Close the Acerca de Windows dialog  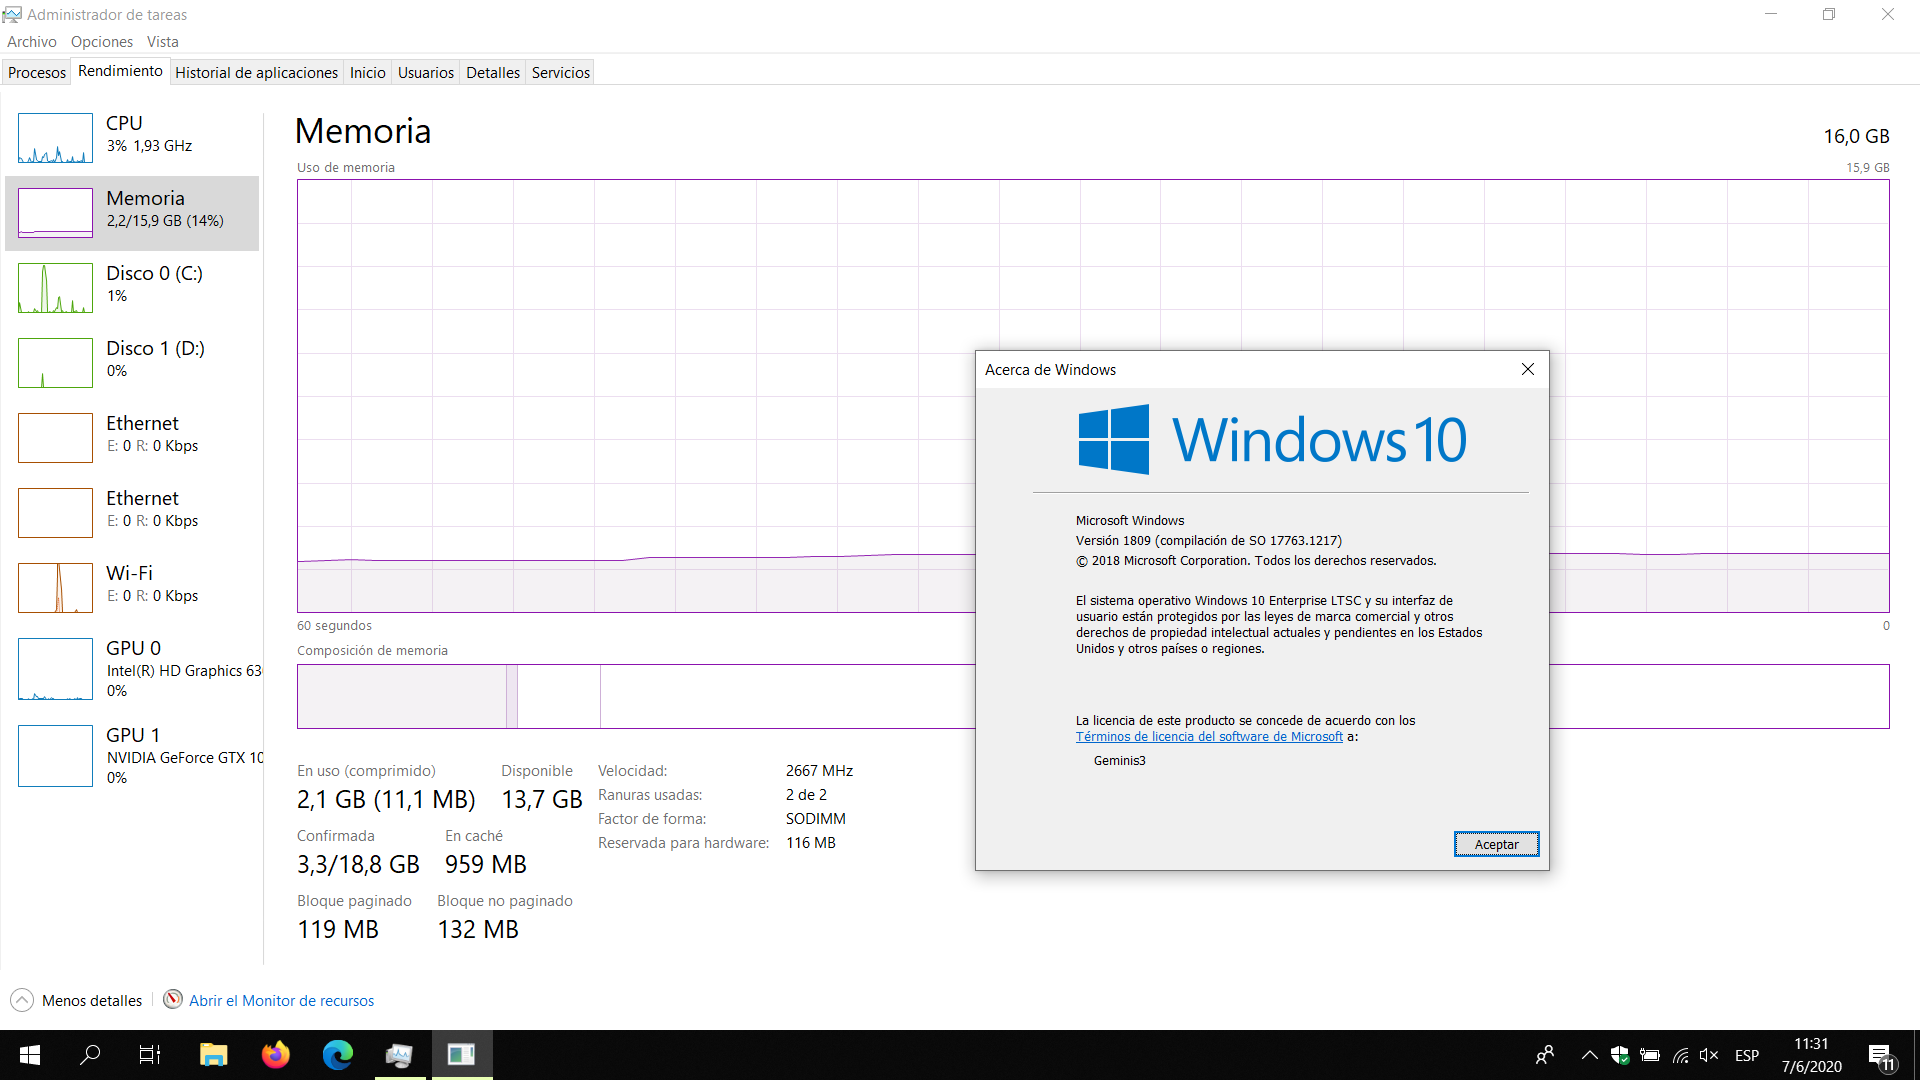[x=1527, y=369]
